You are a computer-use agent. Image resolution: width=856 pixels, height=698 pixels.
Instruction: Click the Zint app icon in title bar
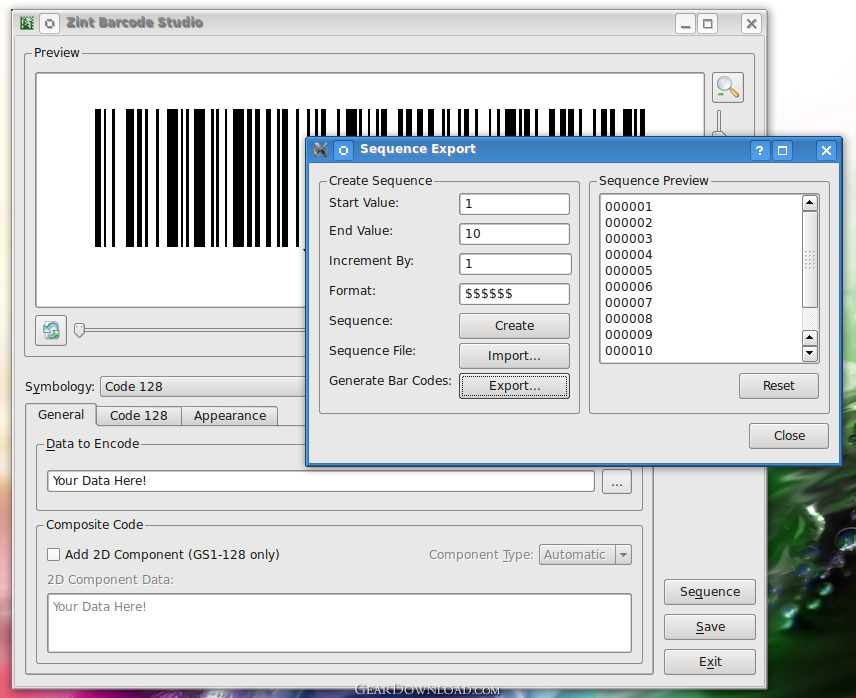(27, 23)
